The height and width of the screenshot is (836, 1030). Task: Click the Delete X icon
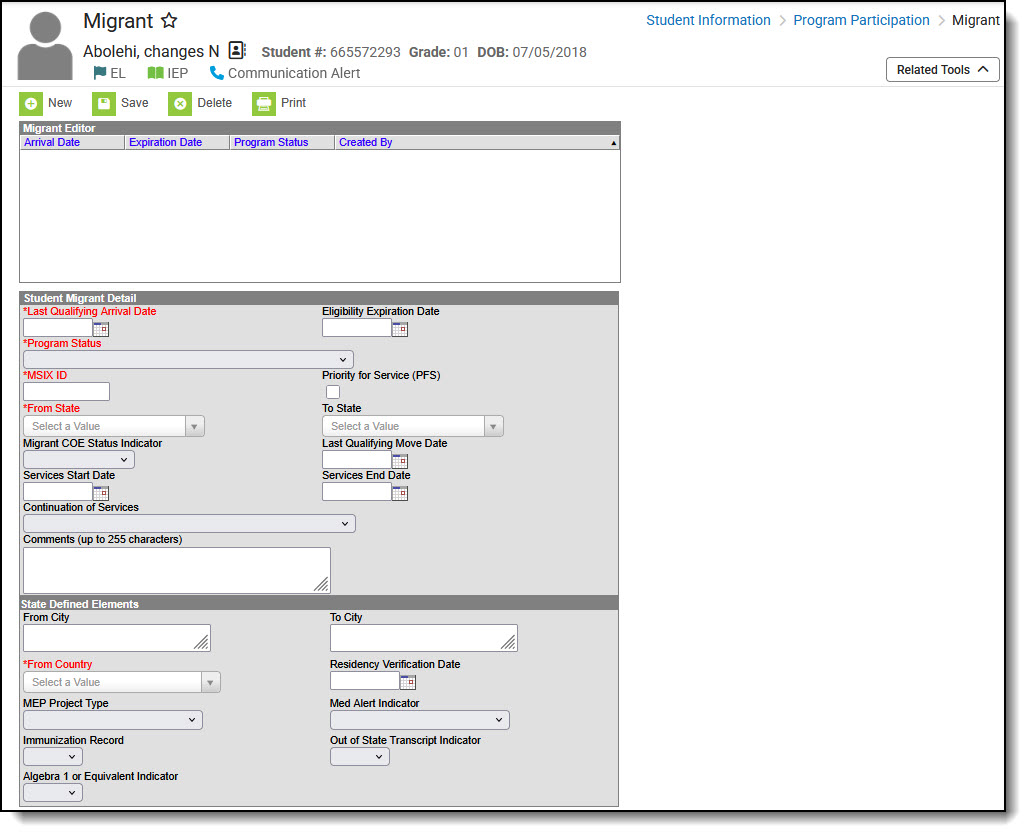(x=180, y=104)
